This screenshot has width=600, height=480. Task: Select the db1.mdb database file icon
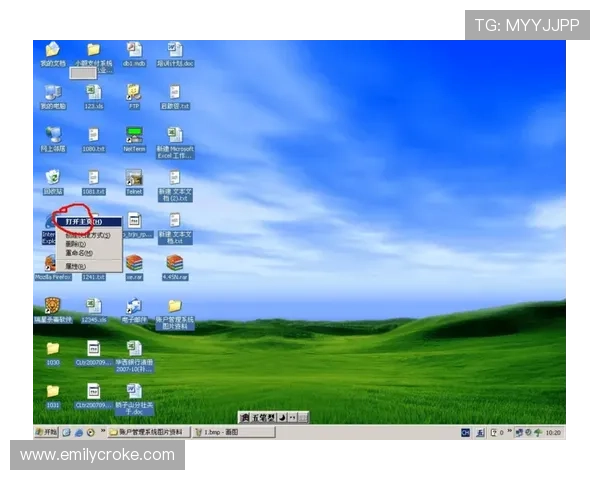134,51
